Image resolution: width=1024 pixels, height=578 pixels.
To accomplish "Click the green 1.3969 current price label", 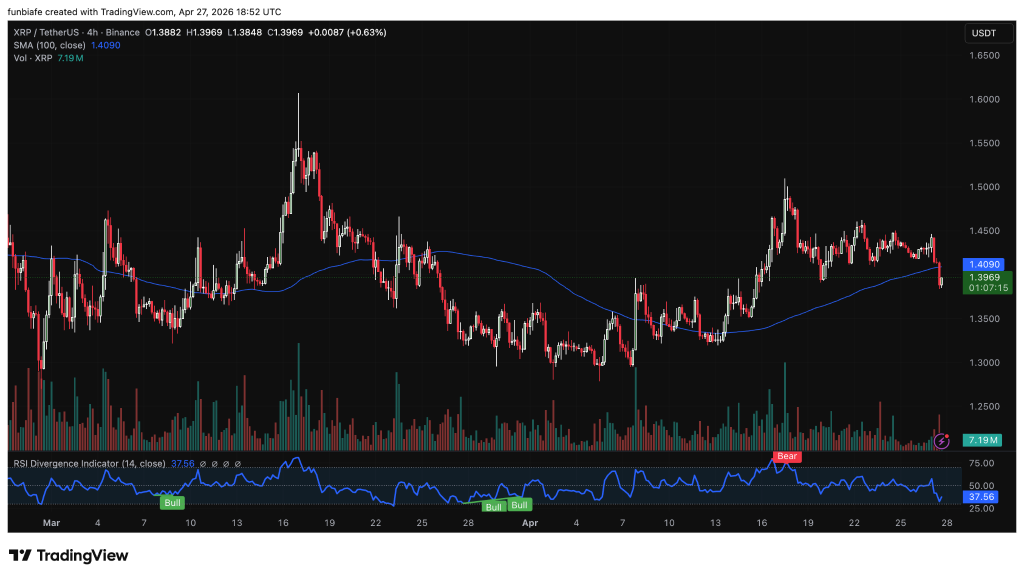I will click(x=982, y=277).
